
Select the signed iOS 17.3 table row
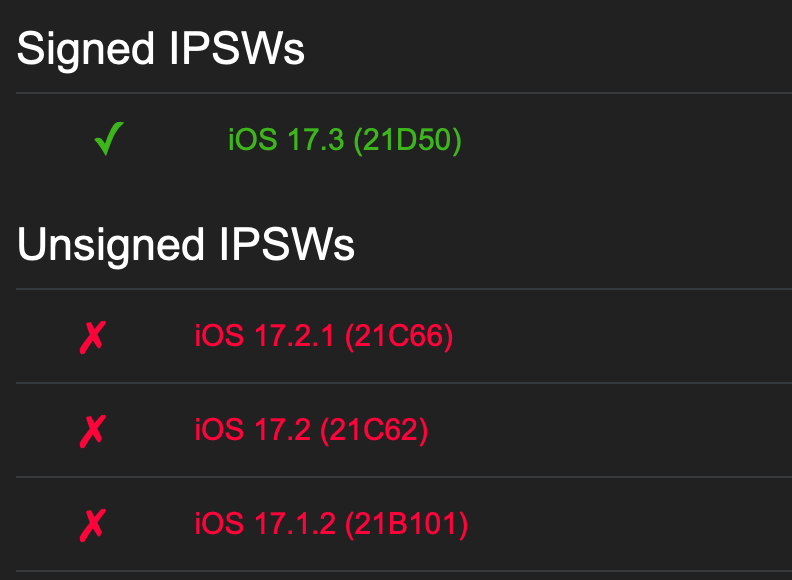[x=600, y=140]
